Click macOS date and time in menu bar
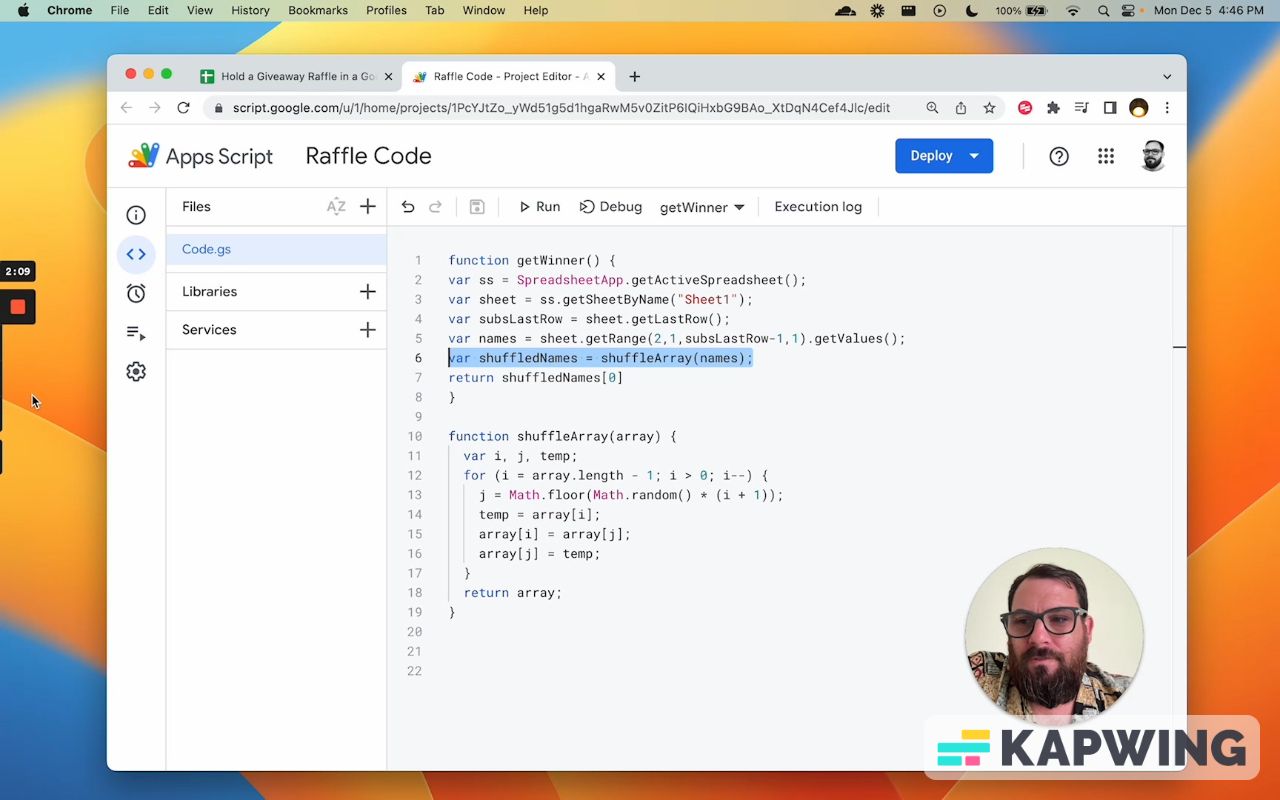The image size is (1280, 800). [x=1209, y=10]
